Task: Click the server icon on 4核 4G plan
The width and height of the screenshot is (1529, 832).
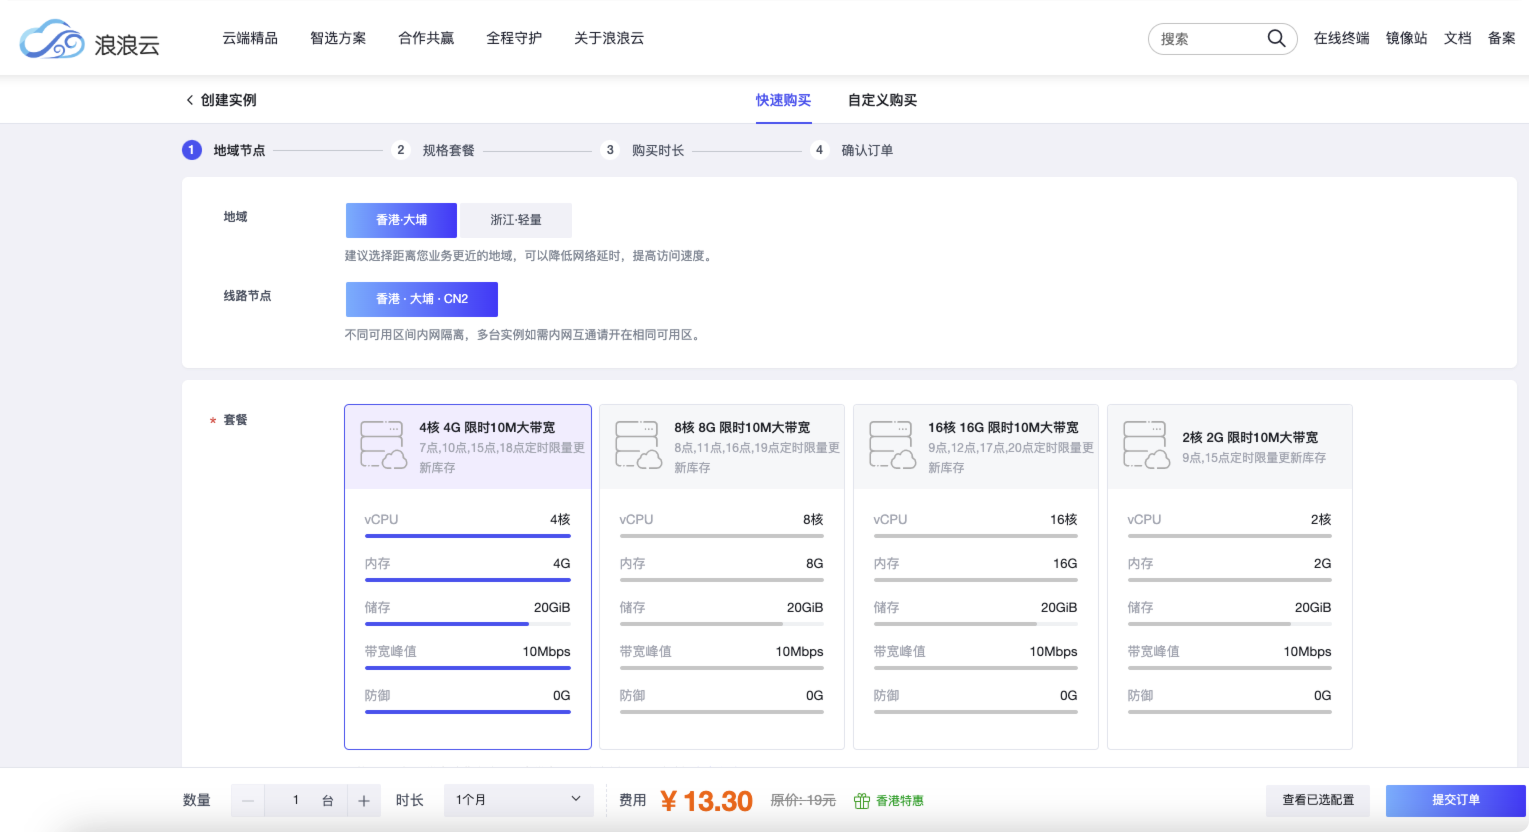Action: pos(383,445)
